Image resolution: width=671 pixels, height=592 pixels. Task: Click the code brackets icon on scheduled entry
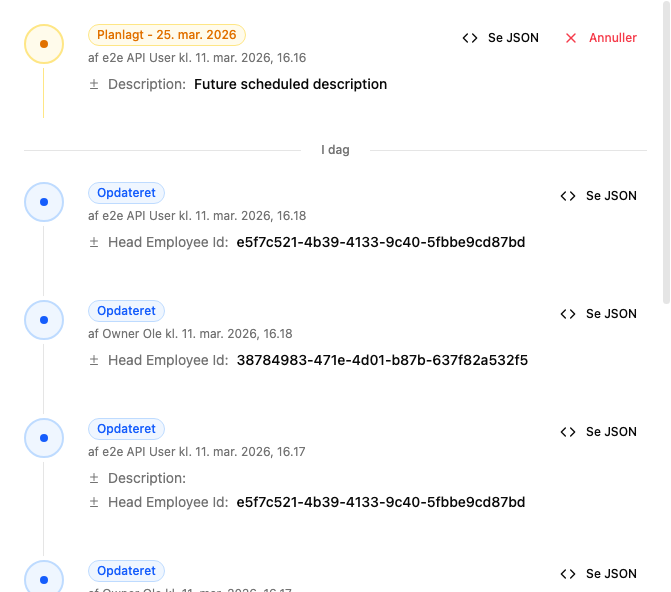tap(470, 38)
